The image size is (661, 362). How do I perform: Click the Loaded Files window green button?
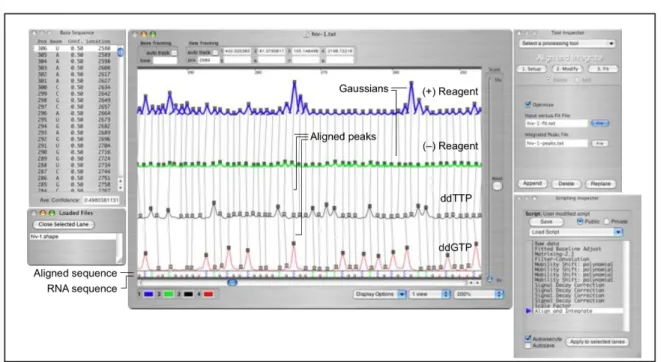click(x=52, y=213)
